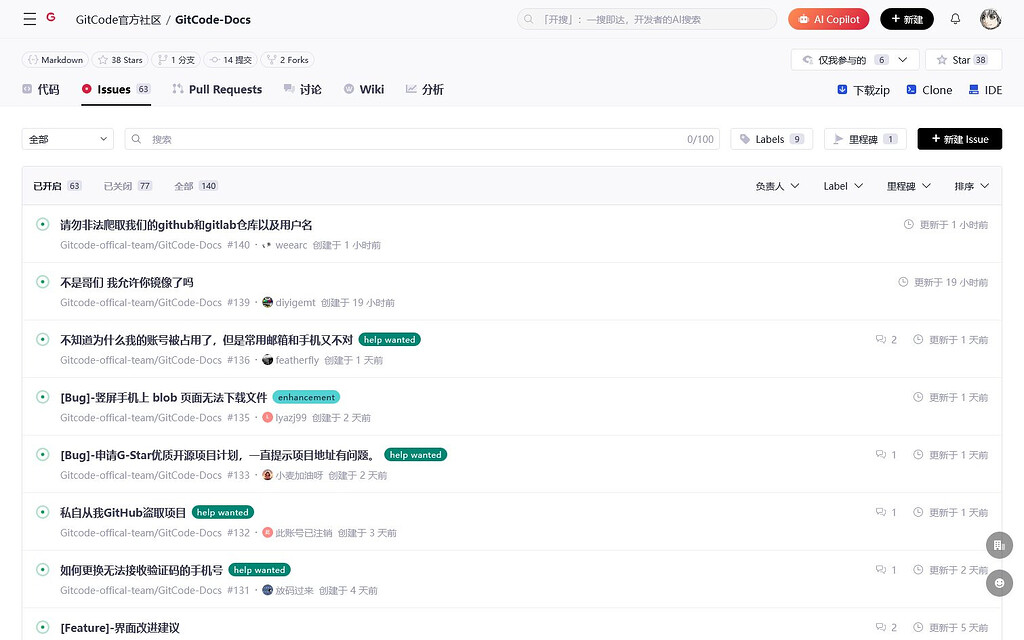Screen dimensions: 1024x640
Task: Click help wanted label on issue #132
Action: point(223,512)
